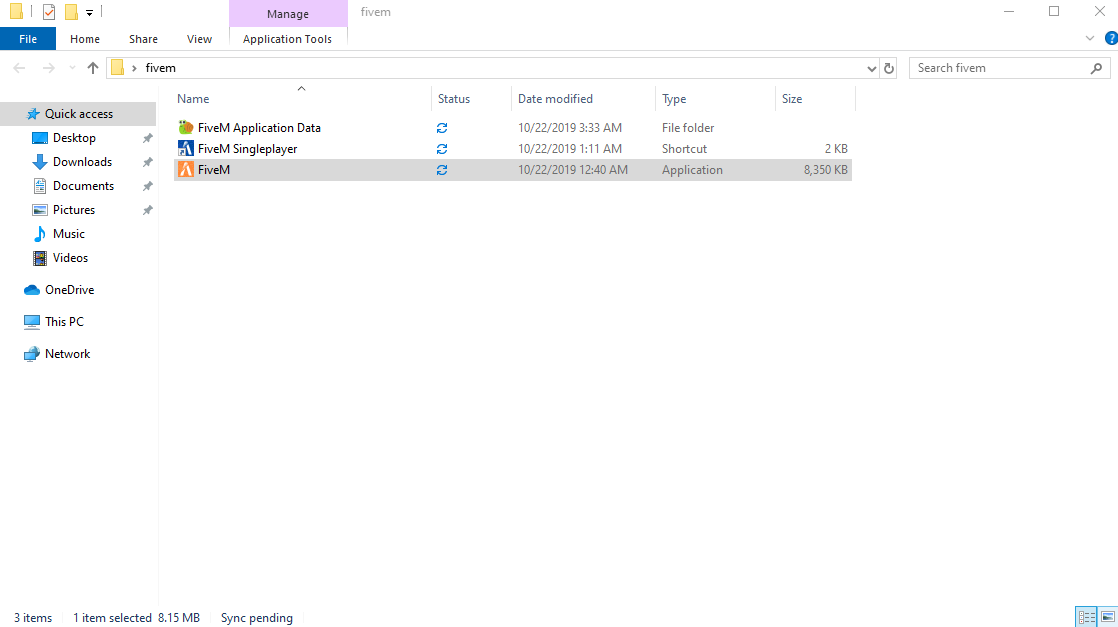Click the pin icon next to Documents
1118x627 pixels.
(148, 185)
